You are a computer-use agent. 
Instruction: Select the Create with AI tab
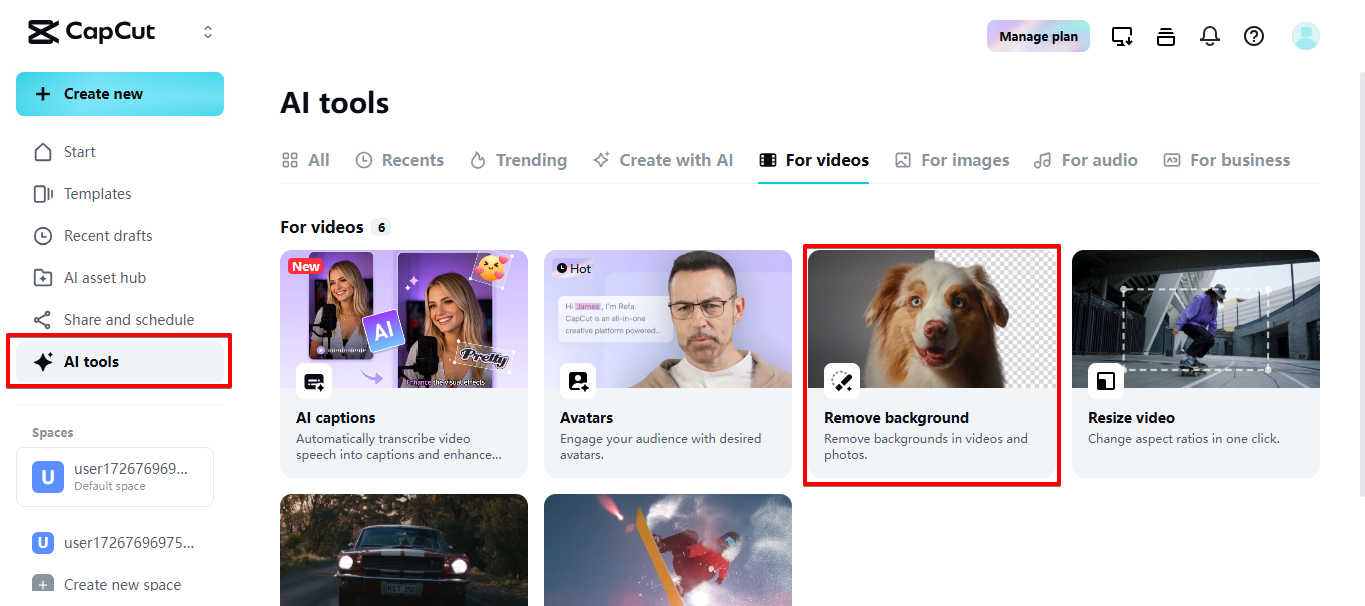(663, 160)
